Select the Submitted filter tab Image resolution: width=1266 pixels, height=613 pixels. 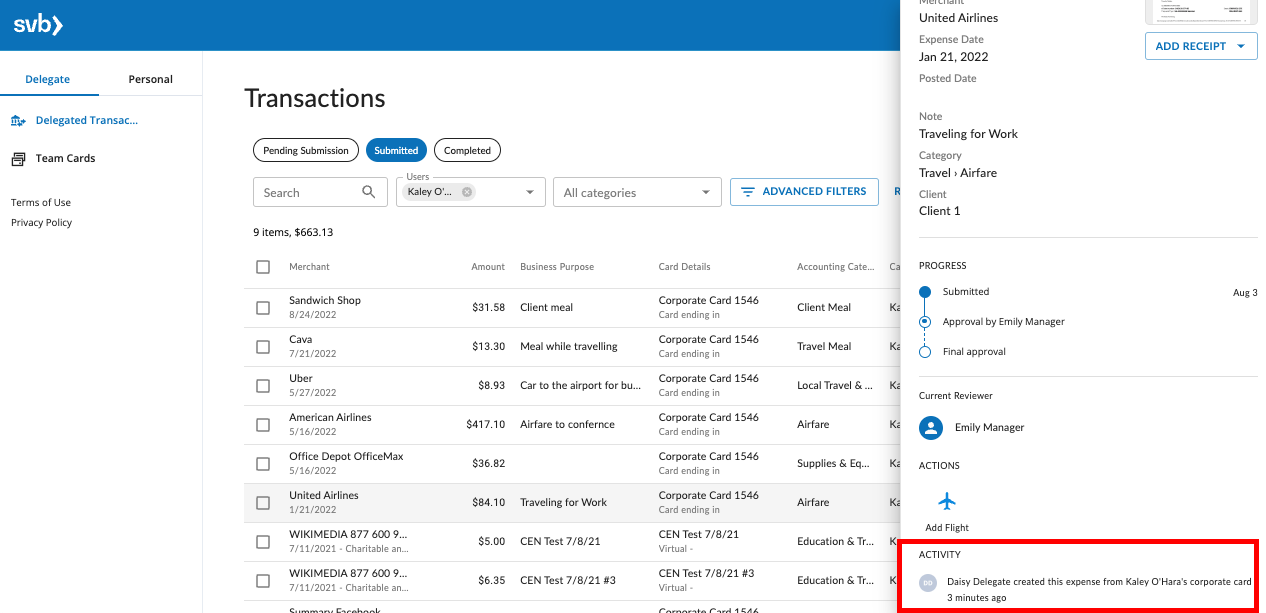pos(397,151)
